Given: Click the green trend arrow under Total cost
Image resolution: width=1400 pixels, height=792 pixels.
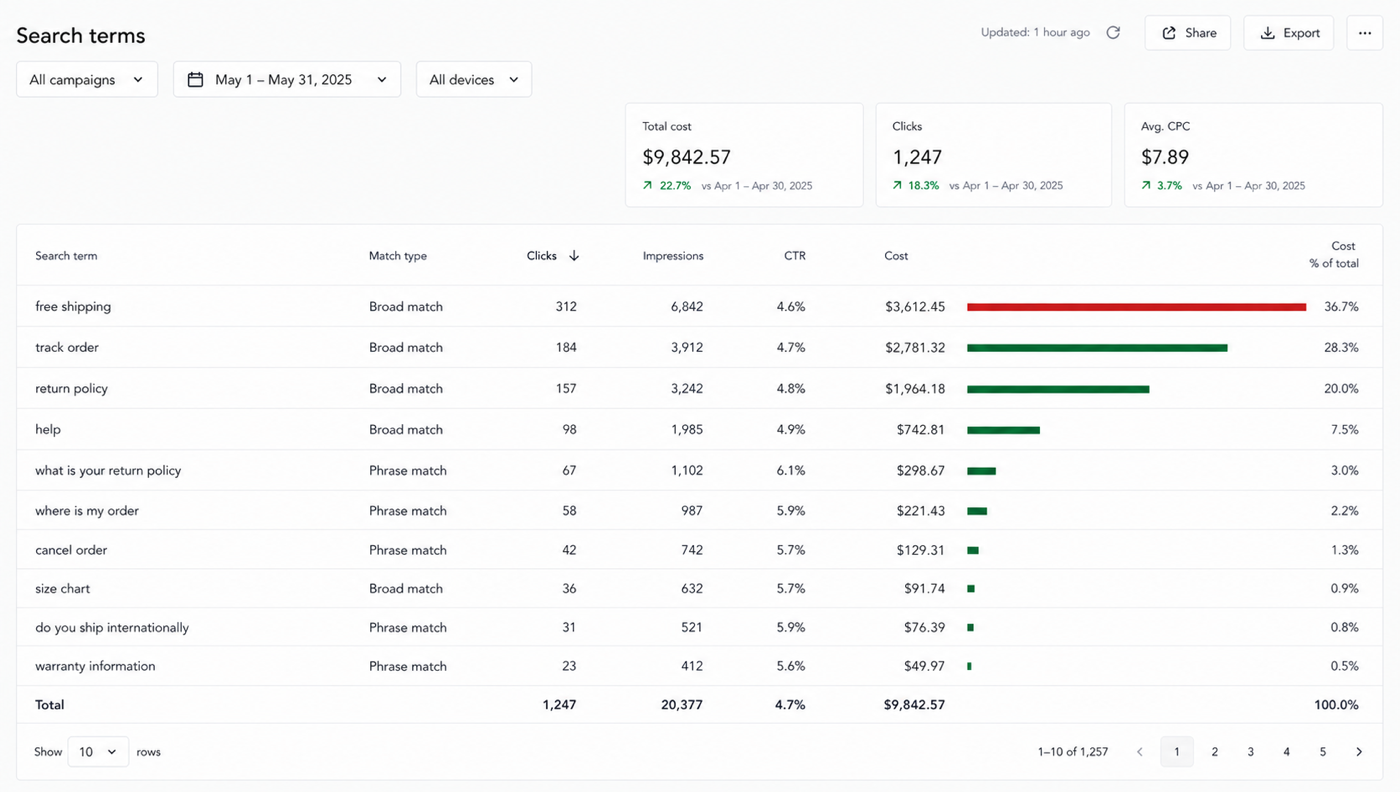Looking at the screenshot, I should coord(648,186).
